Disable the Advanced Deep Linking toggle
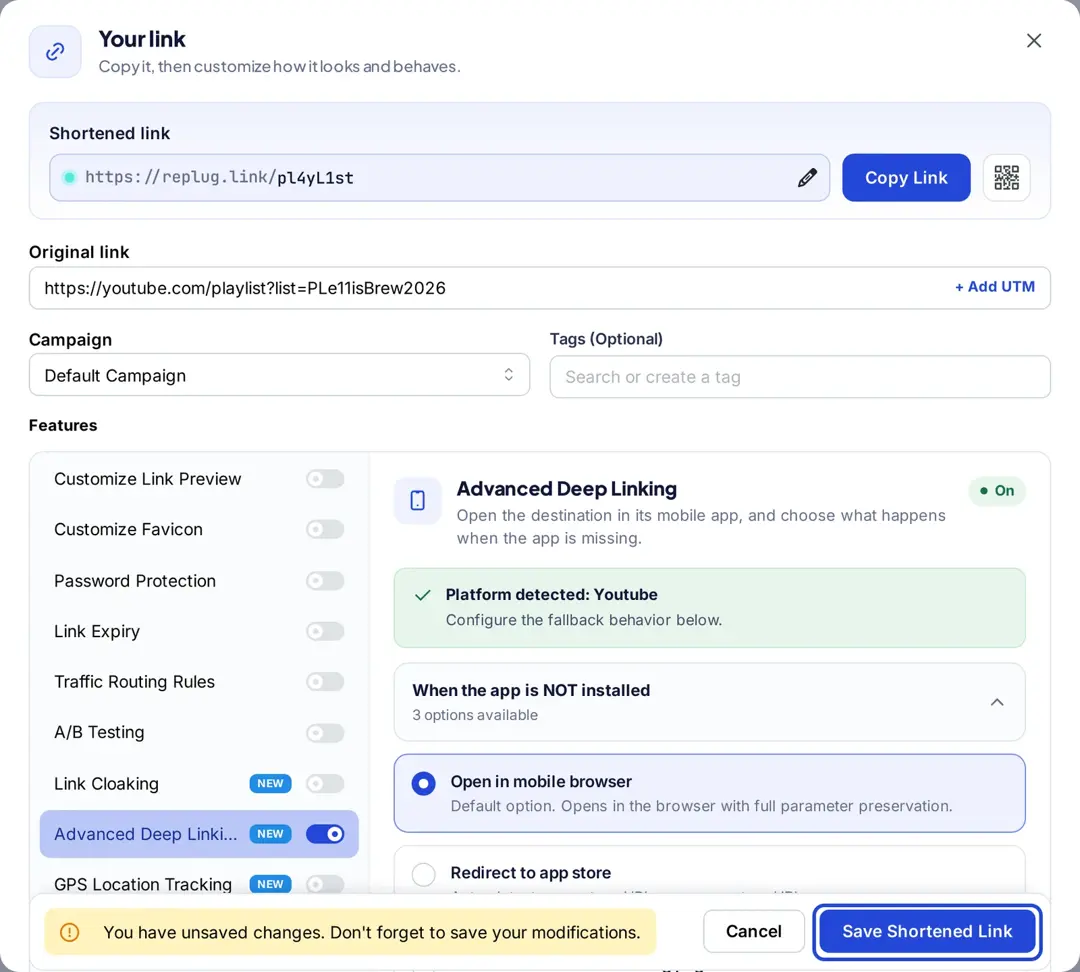This screenshot has height=972, width=1080. pos(325,834)
